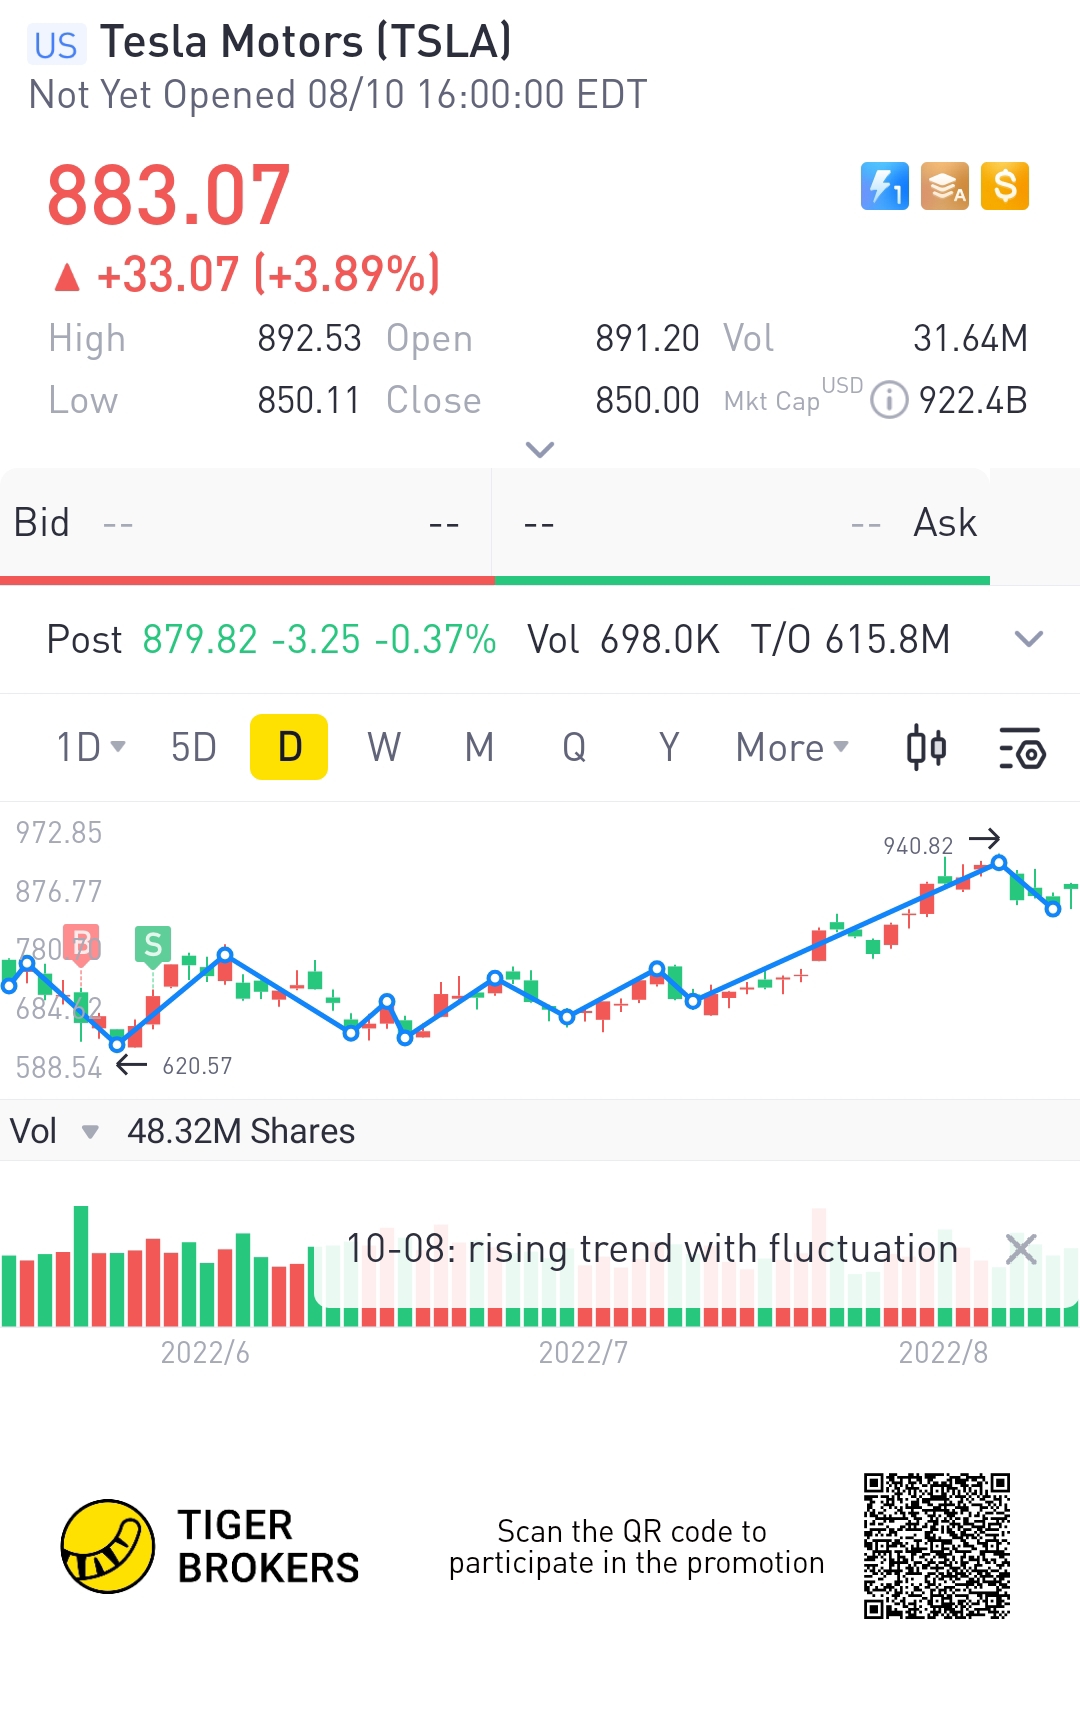Open the Vol indicator dropdown
The height and width of the screenshot is (1719, 1080).
click(x=89, y=1132)
